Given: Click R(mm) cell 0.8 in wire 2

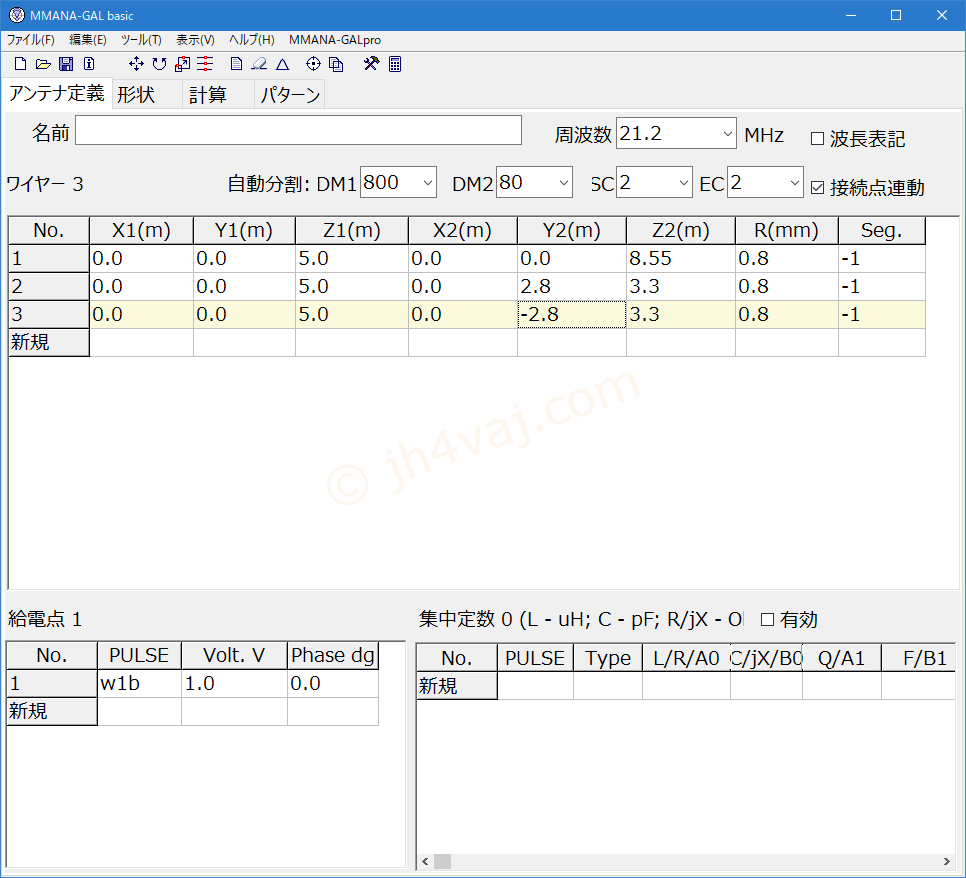Looking at the screenshot, I should click(x=786, y=287).
